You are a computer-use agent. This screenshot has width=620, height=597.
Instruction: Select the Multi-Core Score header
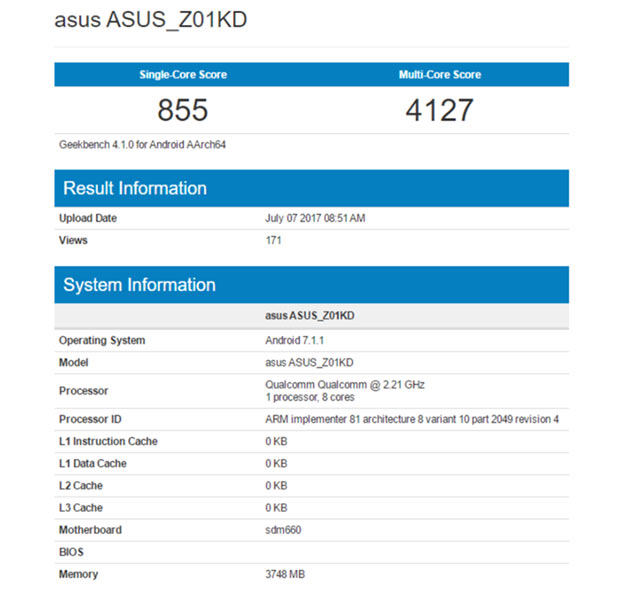(439, 75)
